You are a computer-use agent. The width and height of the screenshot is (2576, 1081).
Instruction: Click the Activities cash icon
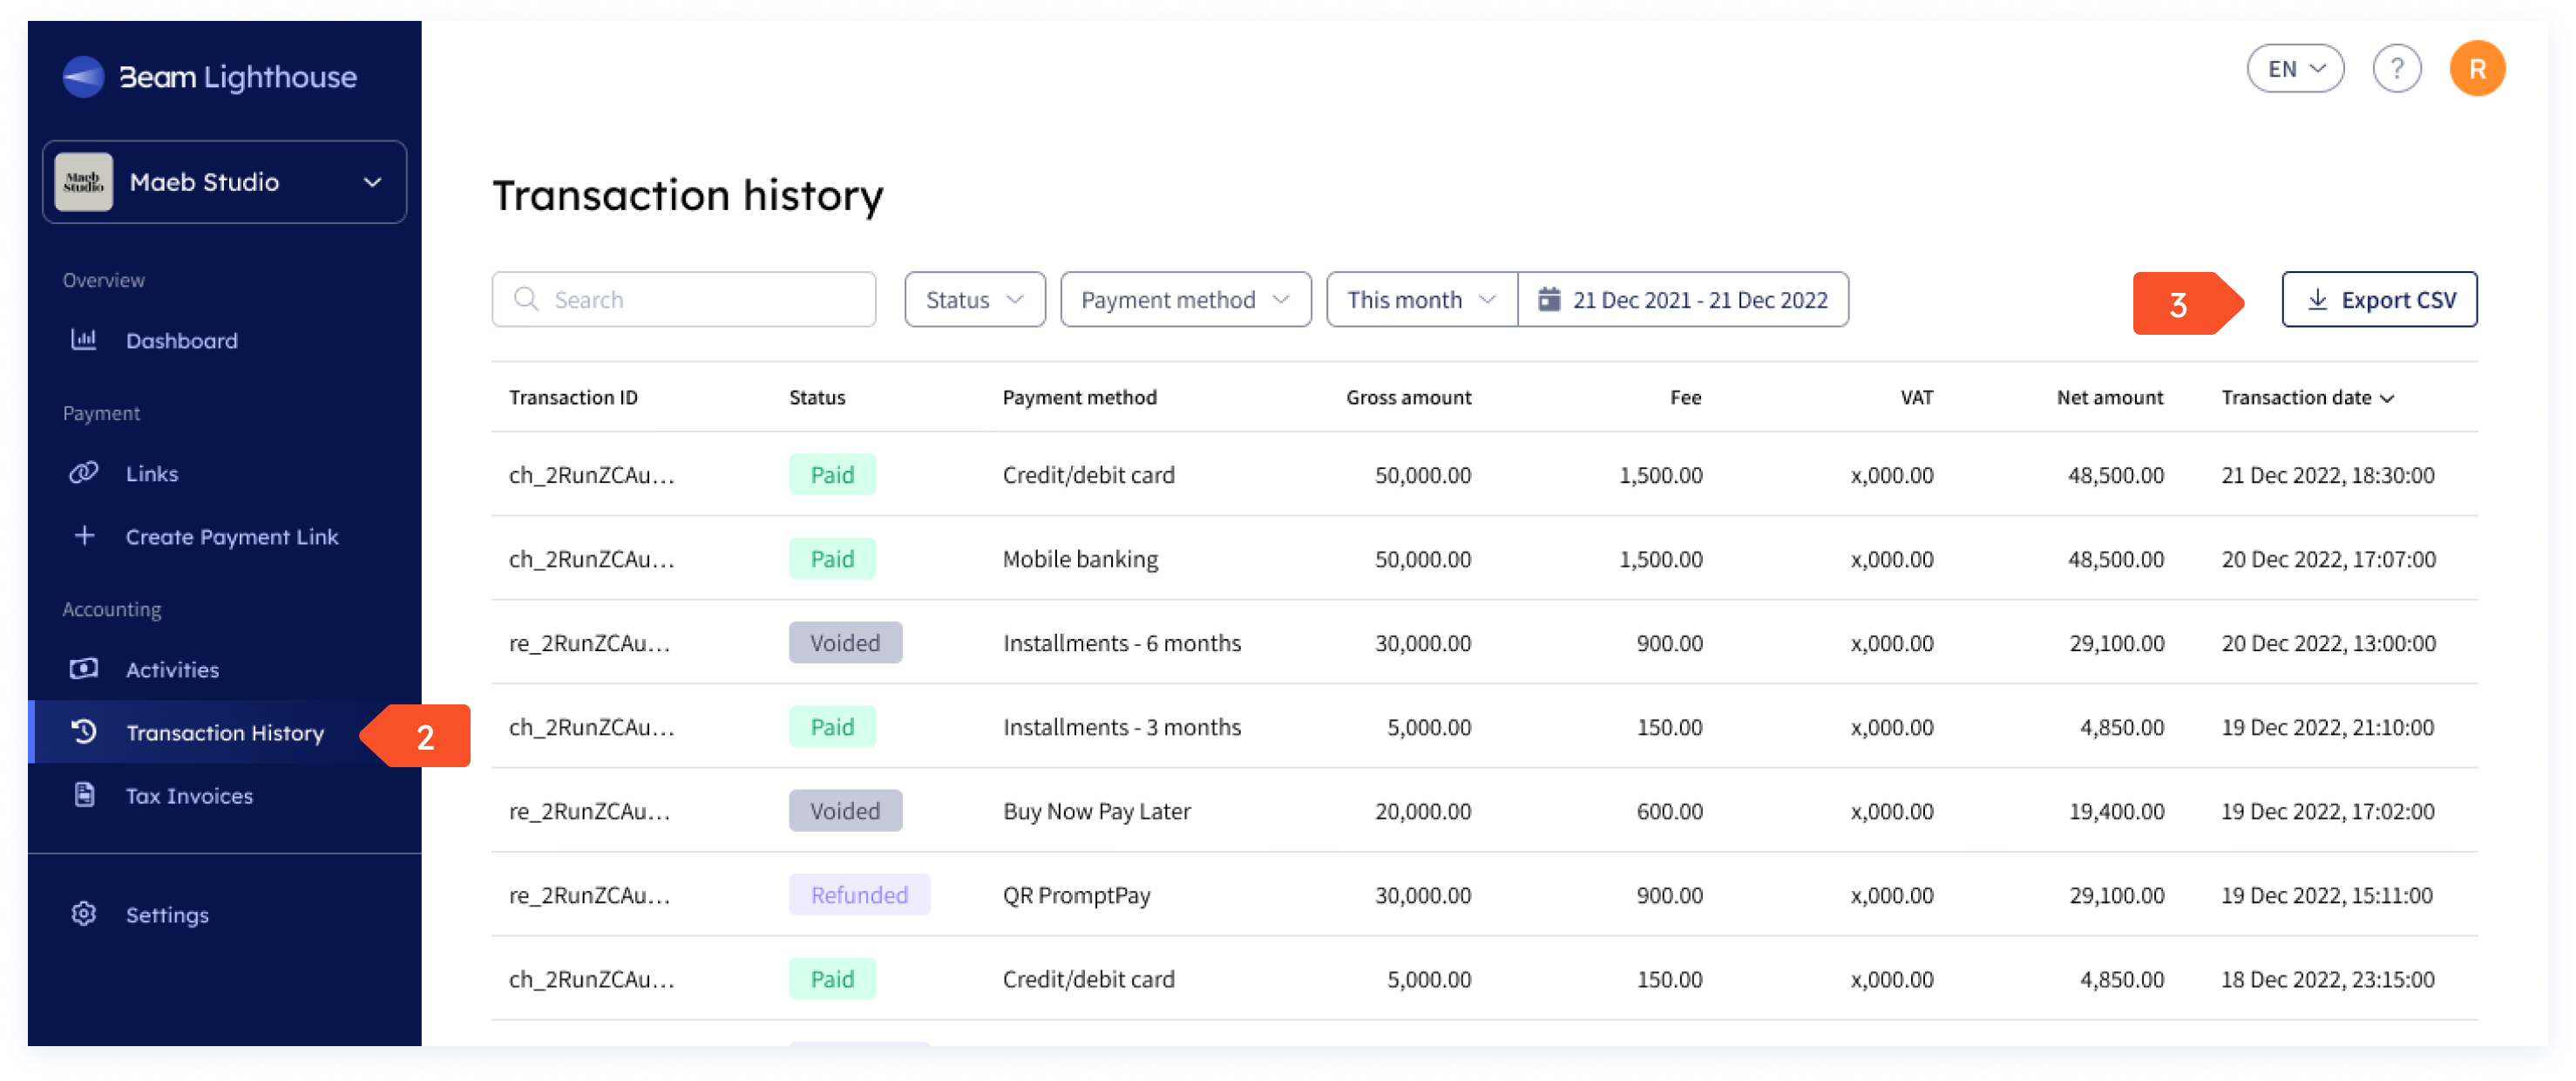(x=84, y=669)
